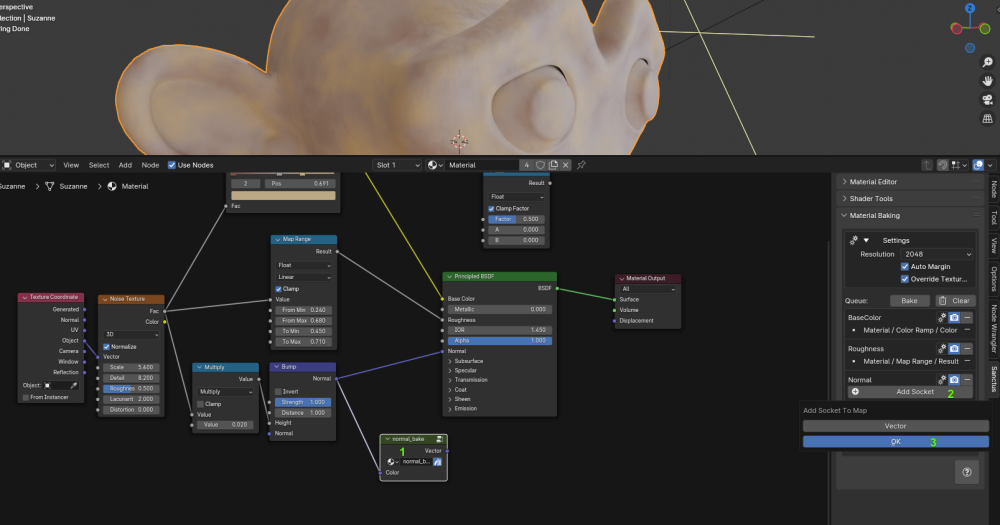Open Noise Texture 3D dimensions dropdown

(131, 334)
